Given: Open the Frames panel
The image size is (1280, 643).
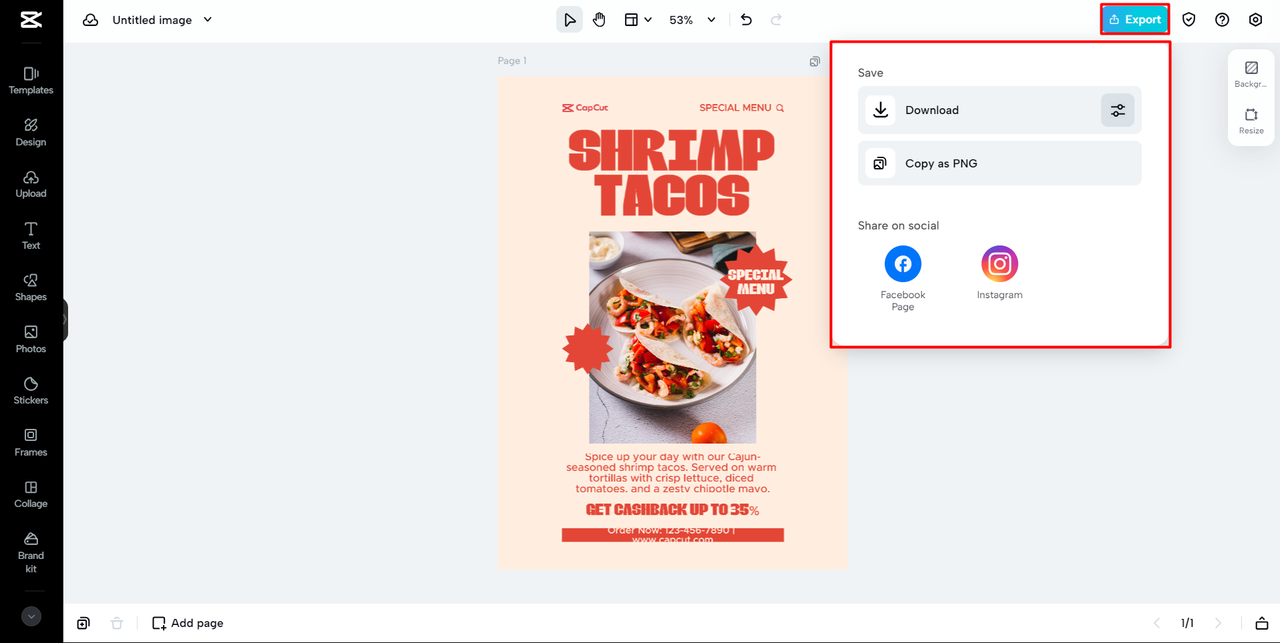Looking at the screenshot, I should [31, 443].
